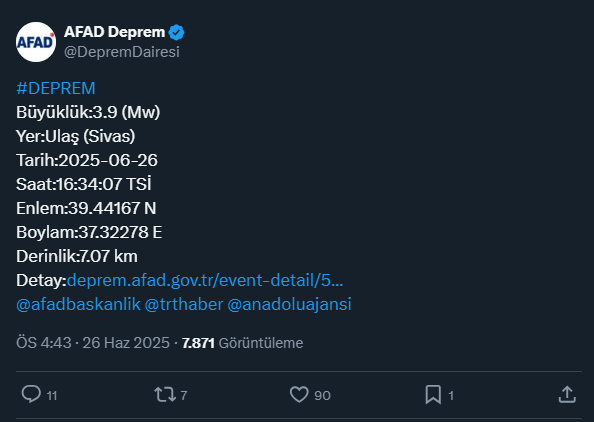This screenshot has width=594, height=422.
Task: Open the reply comment icon
Action: click(31, 394)
